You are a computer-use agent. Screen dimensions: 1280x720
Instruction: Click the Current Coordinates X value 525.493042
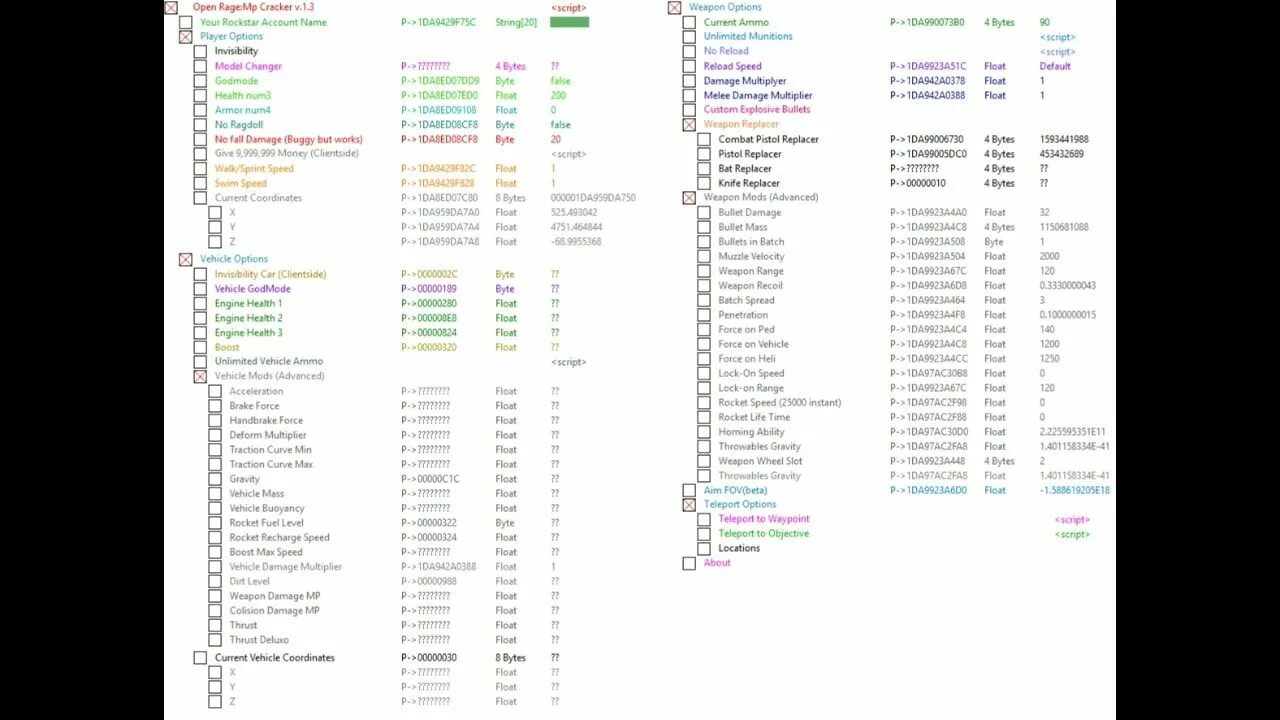[x=574, y=212]
